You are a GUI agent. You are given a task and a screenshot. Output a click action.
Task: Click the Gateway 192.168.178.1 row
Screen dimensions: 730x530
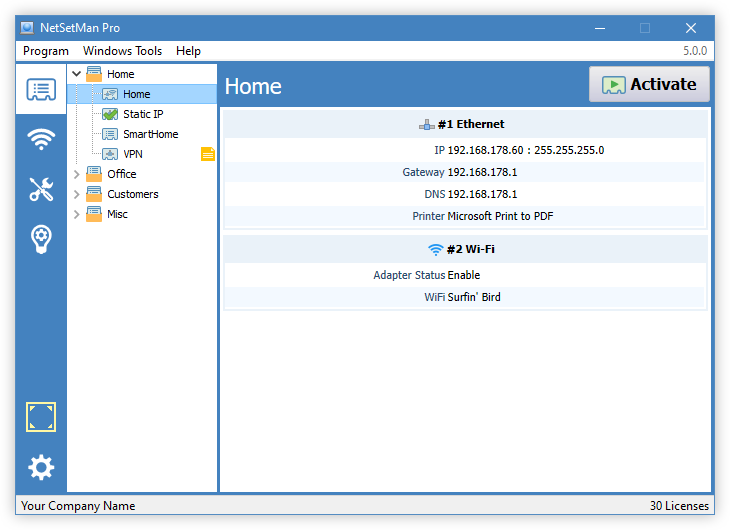pos(465,172)
